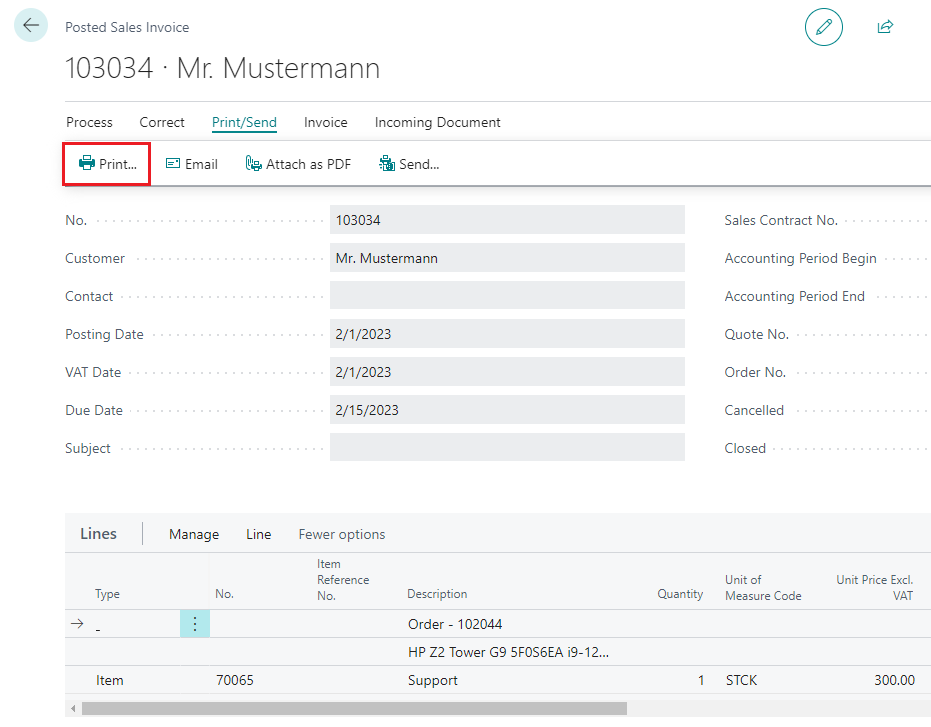Viewport: 931px width, 727px height.
Task: Click the Unit of Measure Code header
Action: [763, 587]
